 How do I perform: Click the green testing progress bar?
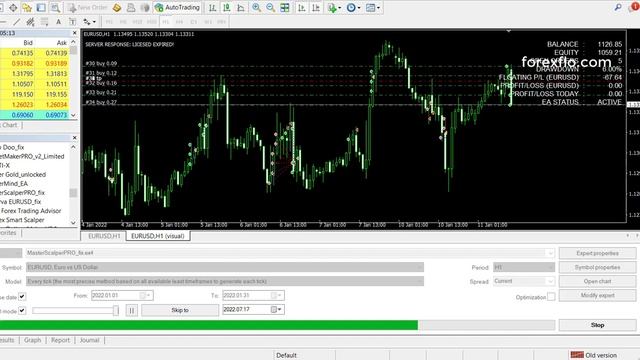[209, 325]
